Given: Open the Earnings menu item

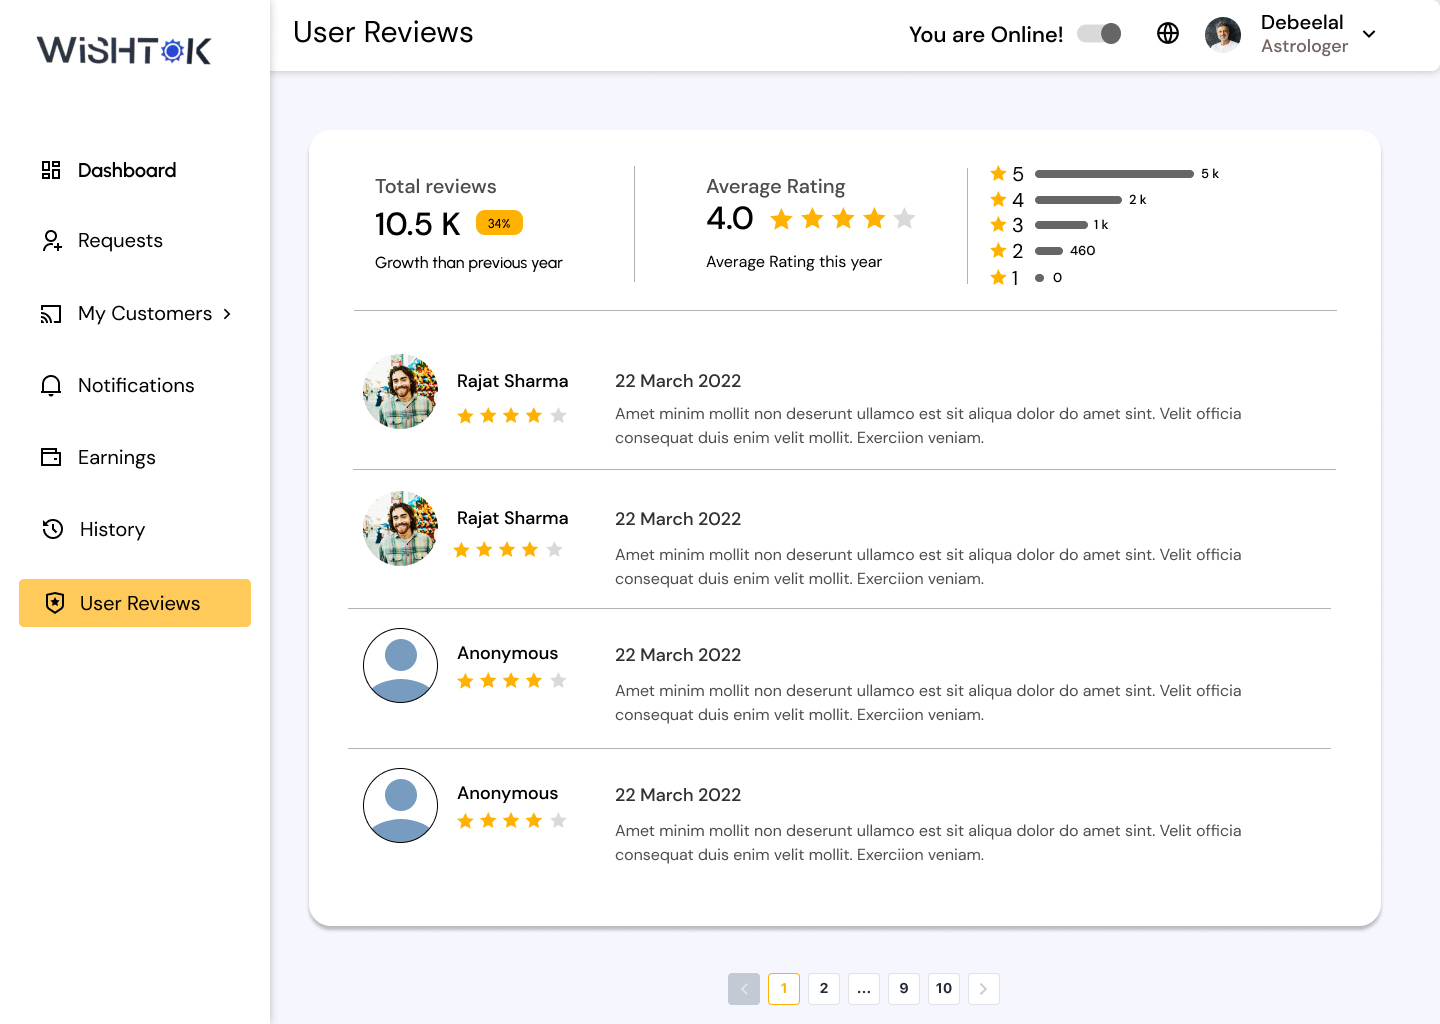Looking at the screenshot, I should tap(117, 457).
